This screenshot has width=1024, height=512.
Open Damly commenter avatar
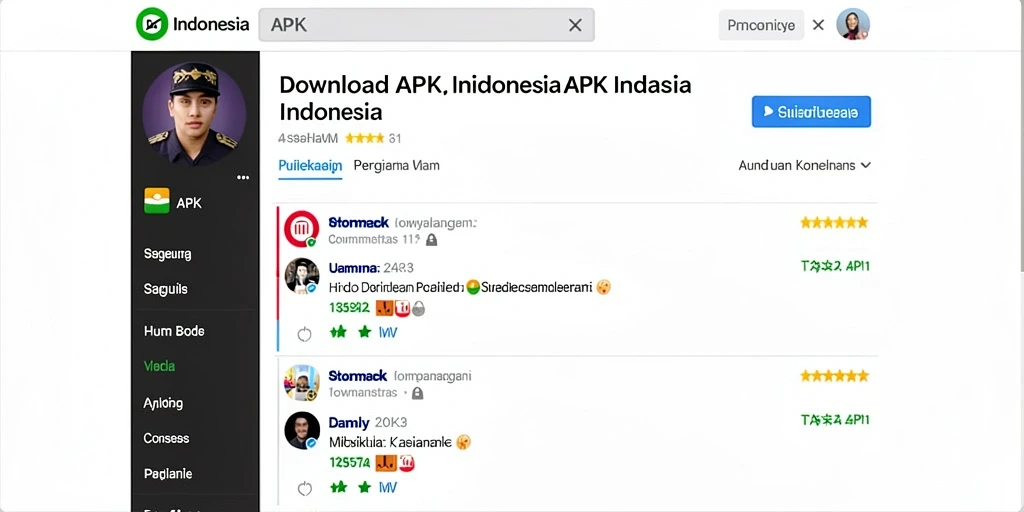coord(302,430)
